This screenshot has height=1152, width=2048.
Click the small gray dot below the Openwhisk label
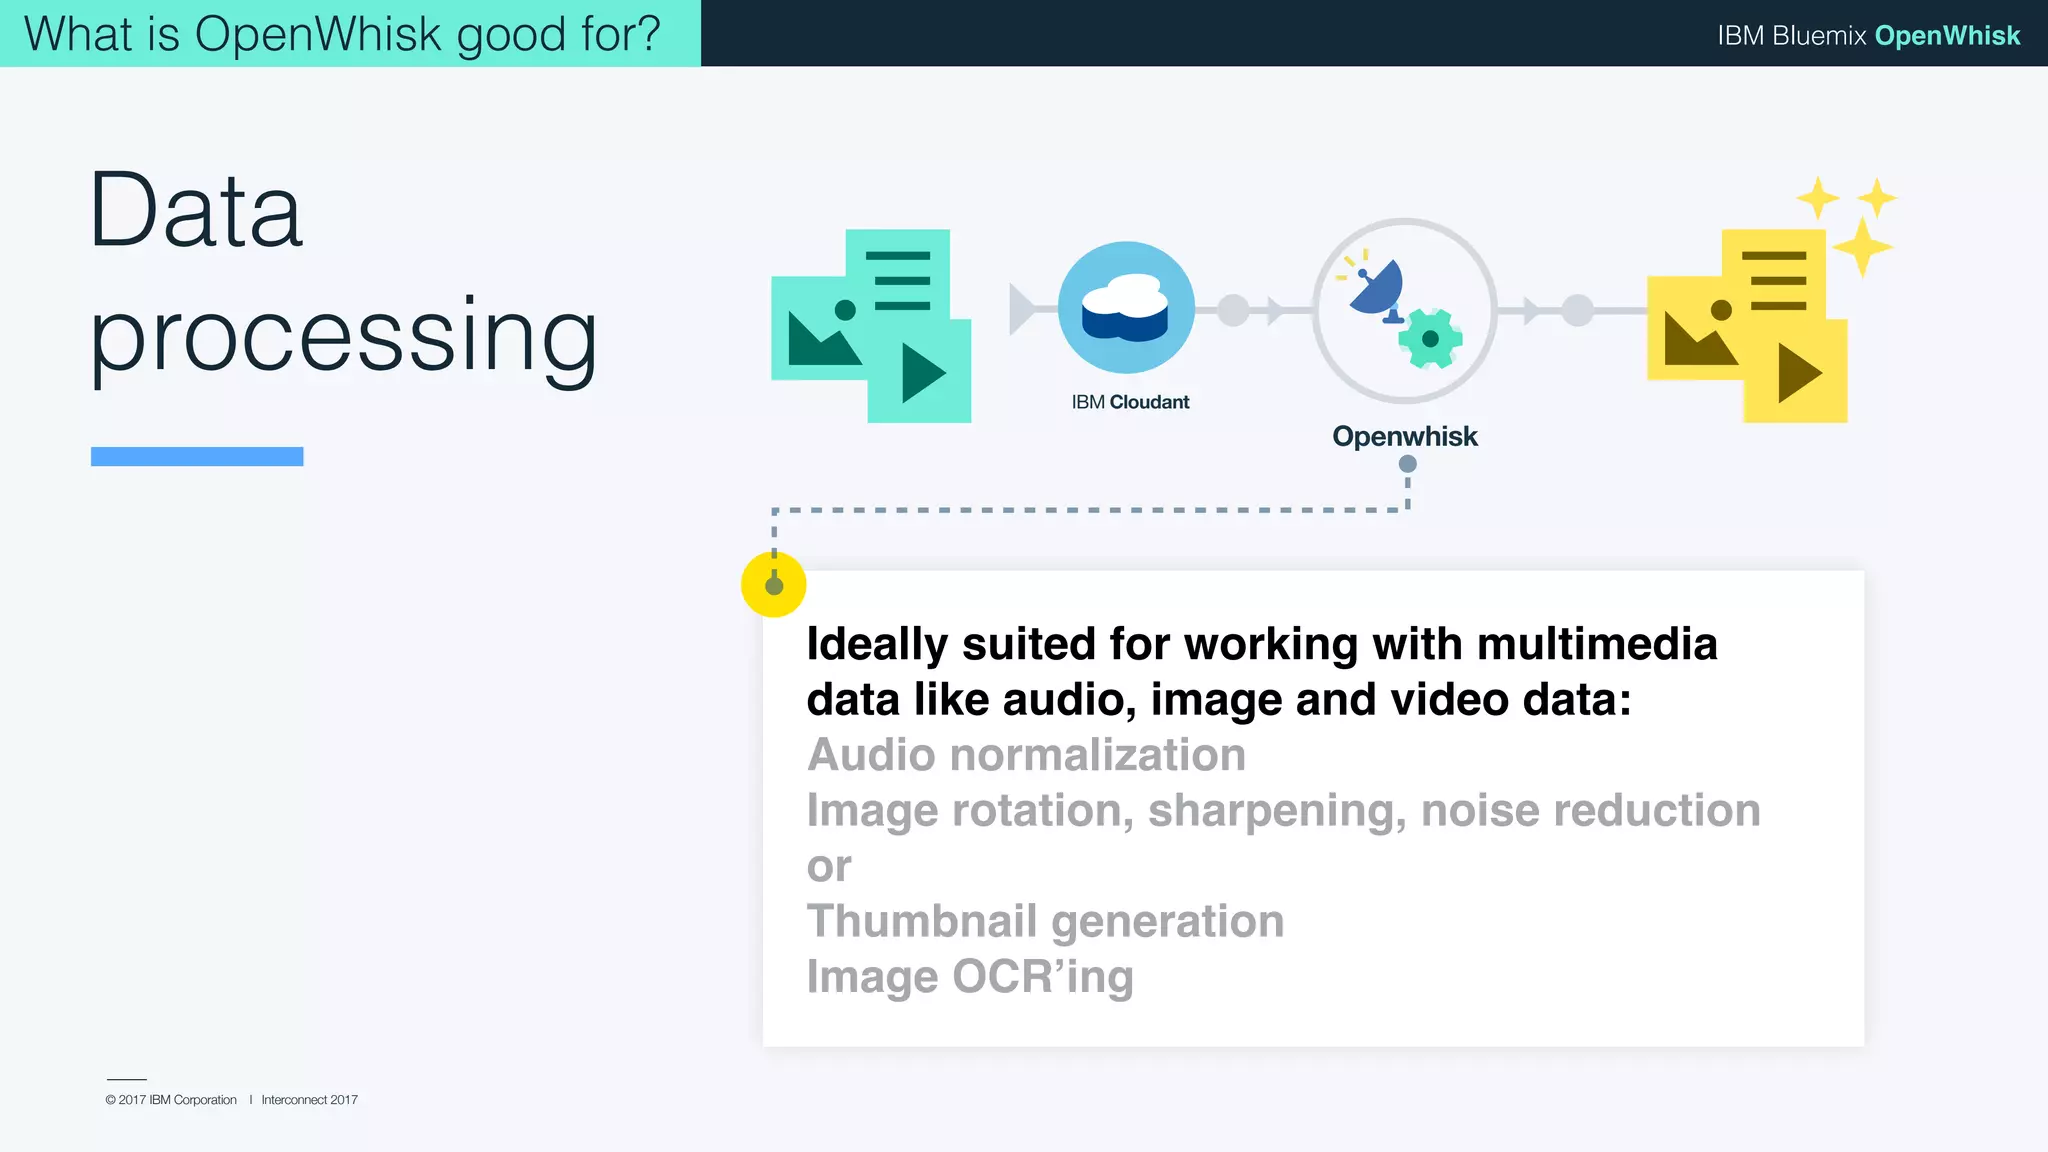(1408, 464)
